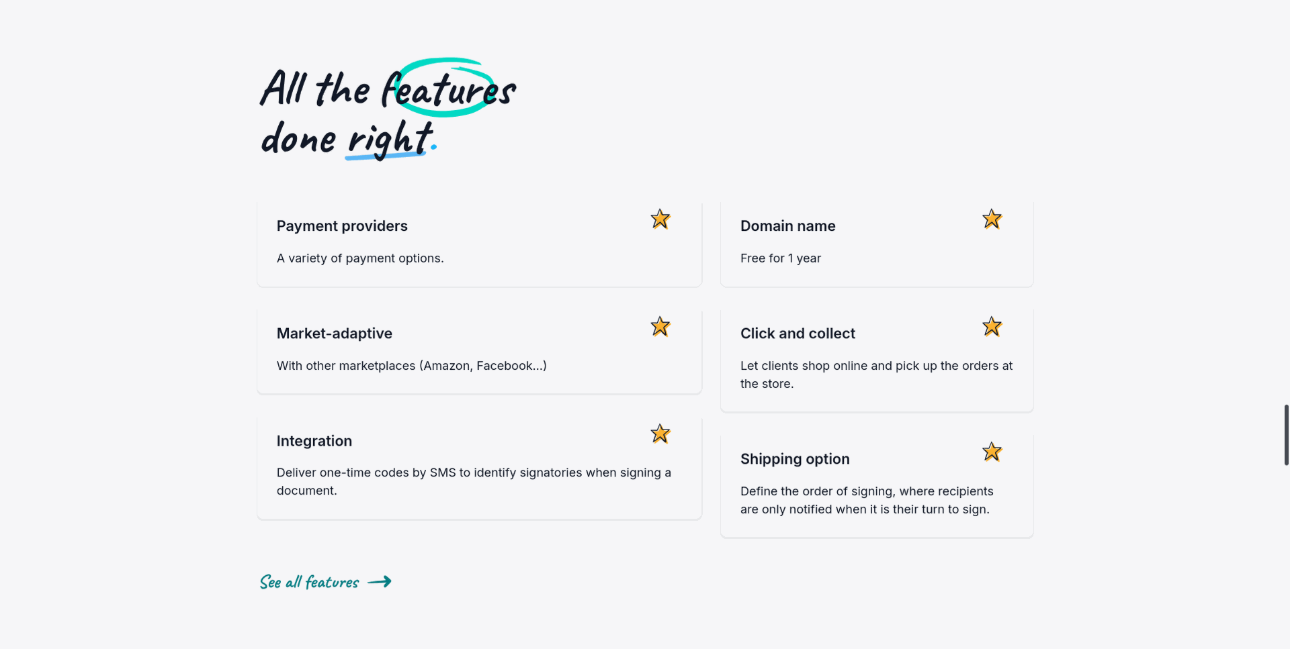The image size is (1290, 649).
Task: Click the Click and collect title
Action: point(797,333)
